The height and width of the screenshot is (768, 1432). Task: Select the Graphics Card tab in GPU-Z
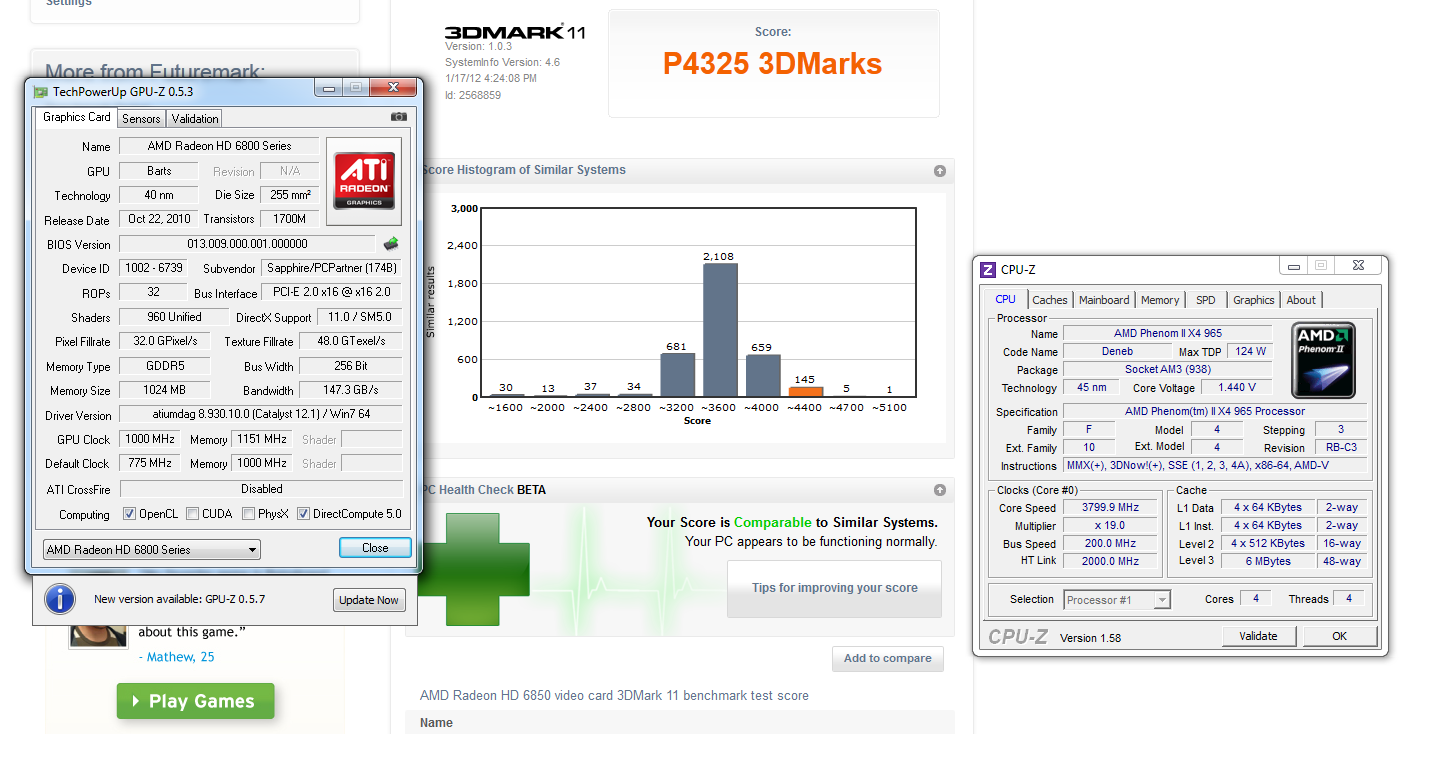(77, 117)
